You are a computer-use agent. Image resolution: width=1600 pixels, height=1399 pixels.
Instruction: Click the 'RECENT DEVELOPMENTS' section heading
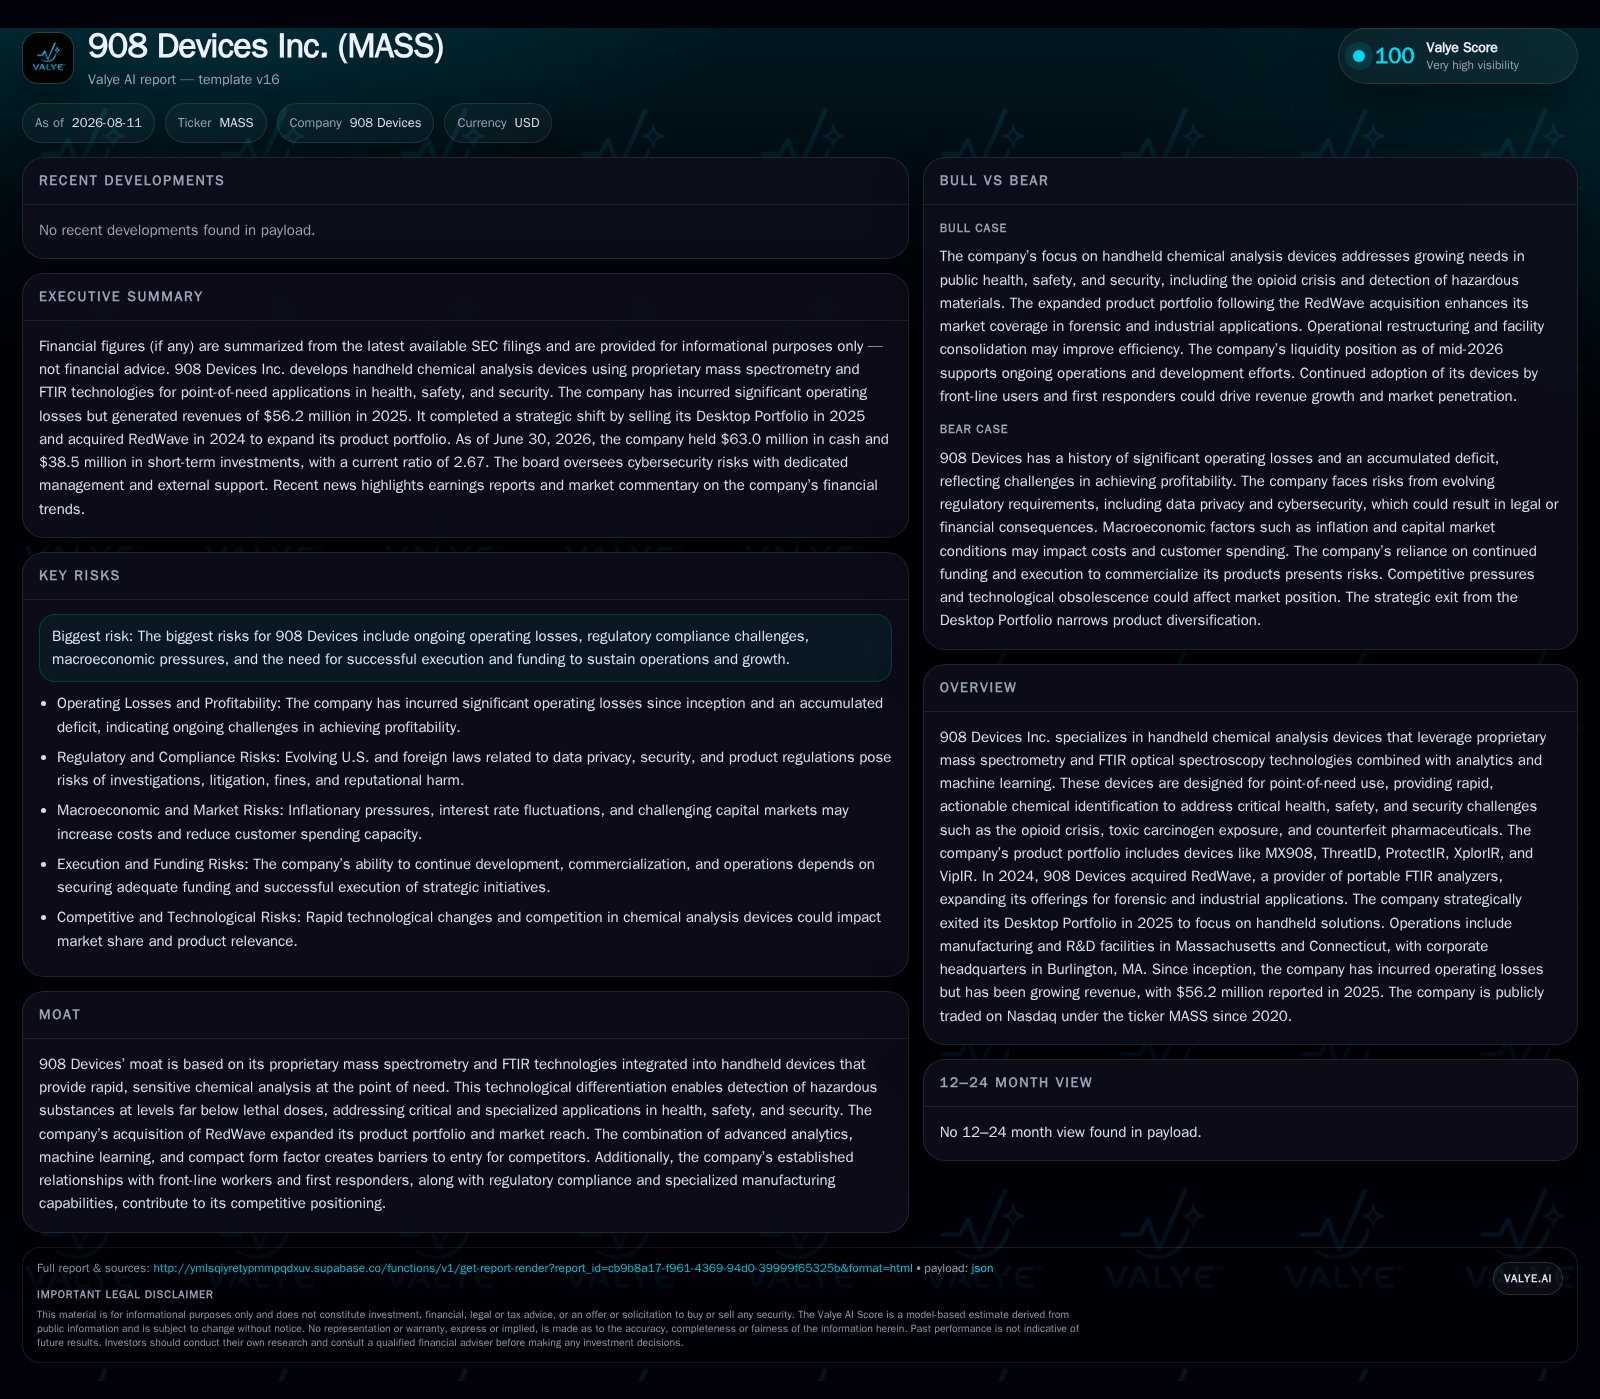[132, 181]
